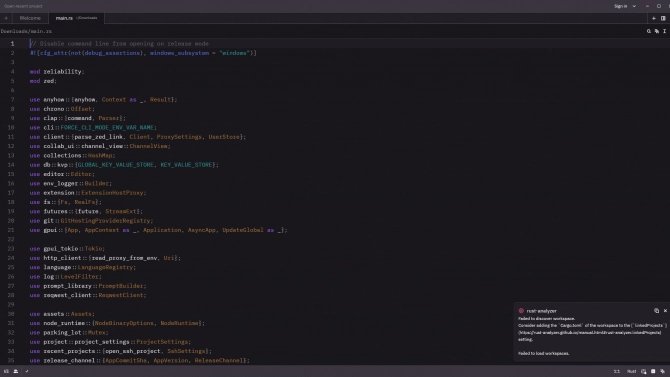Click the ExtensionHostProxy identifier

coord(112,193)
